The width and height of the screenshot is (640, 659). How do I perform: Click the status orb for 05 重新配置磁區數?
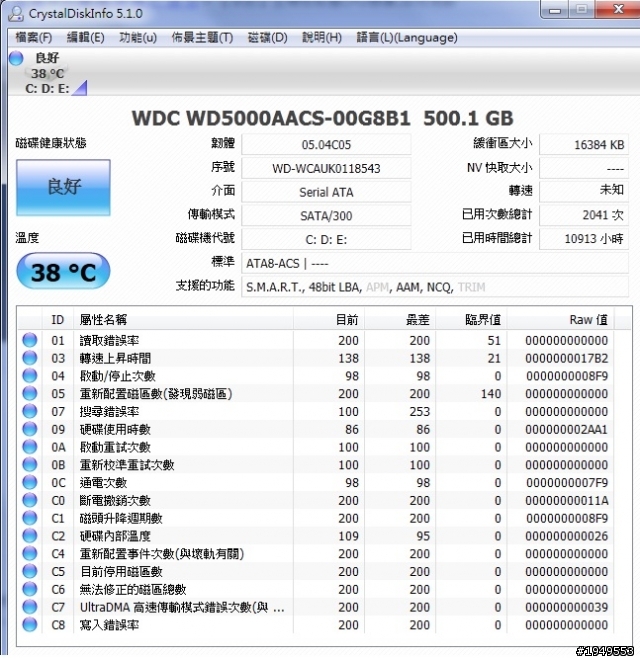point(30,393)
